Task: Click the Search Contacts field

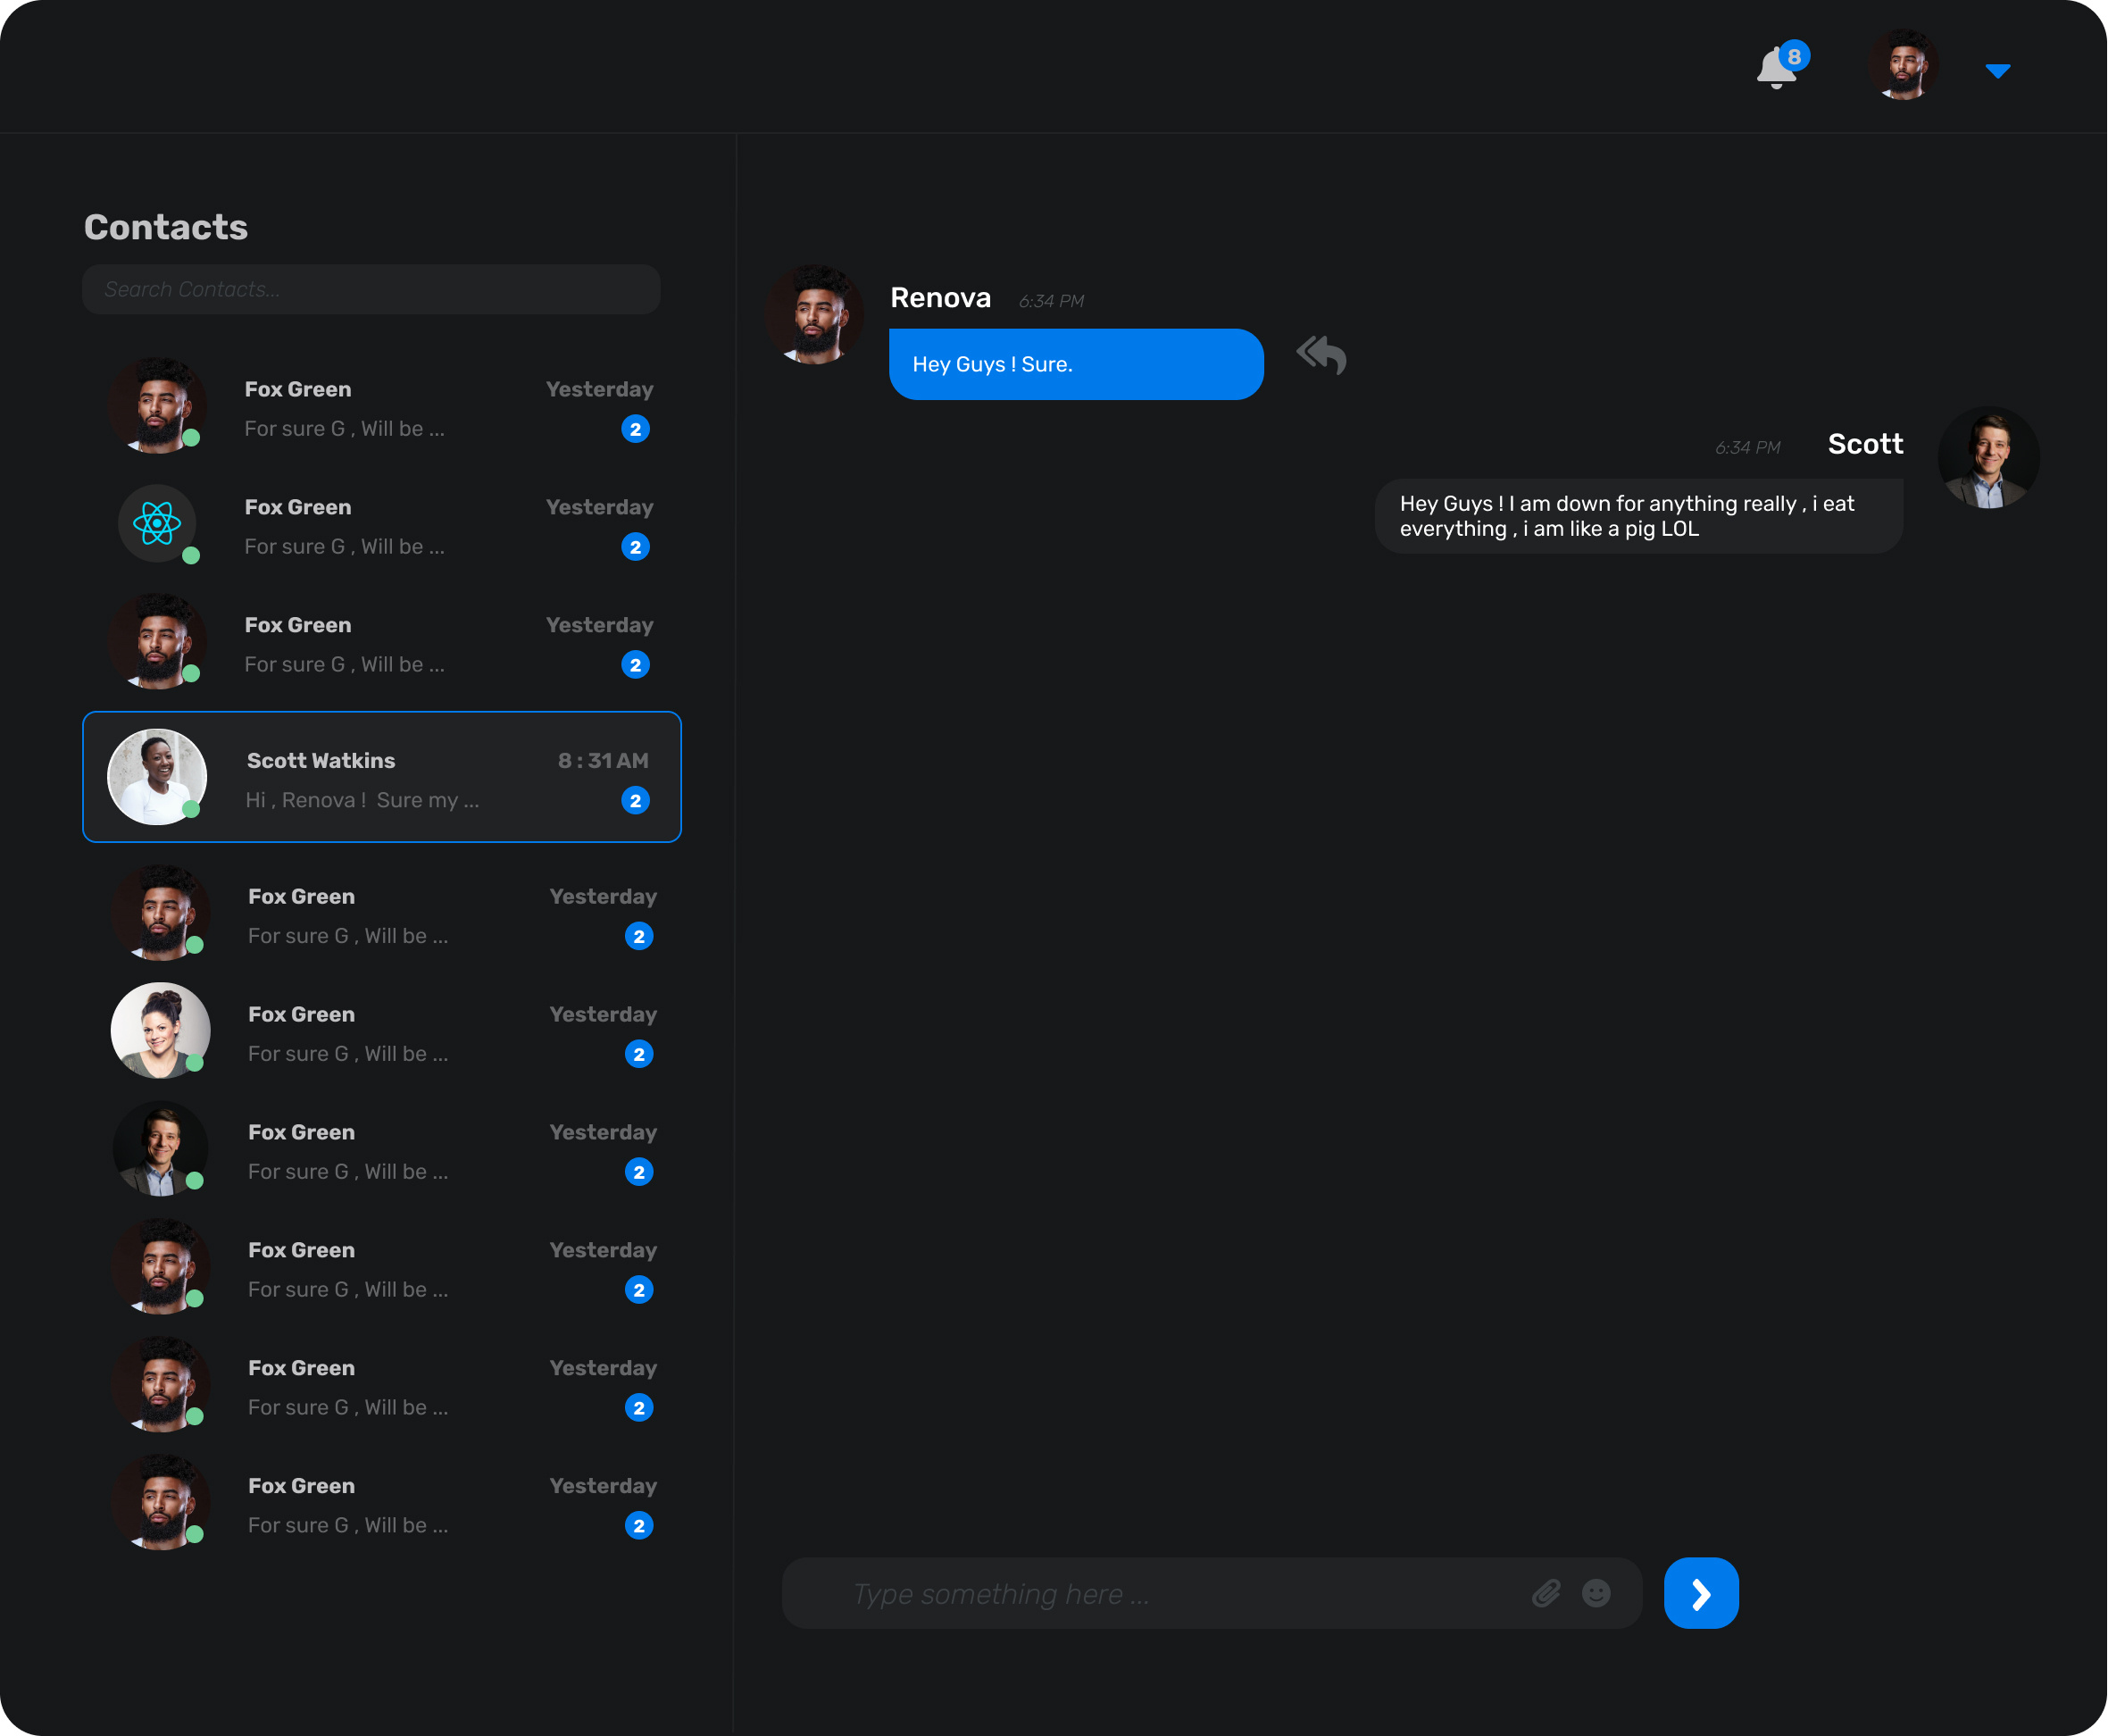Action: [371, 289]
